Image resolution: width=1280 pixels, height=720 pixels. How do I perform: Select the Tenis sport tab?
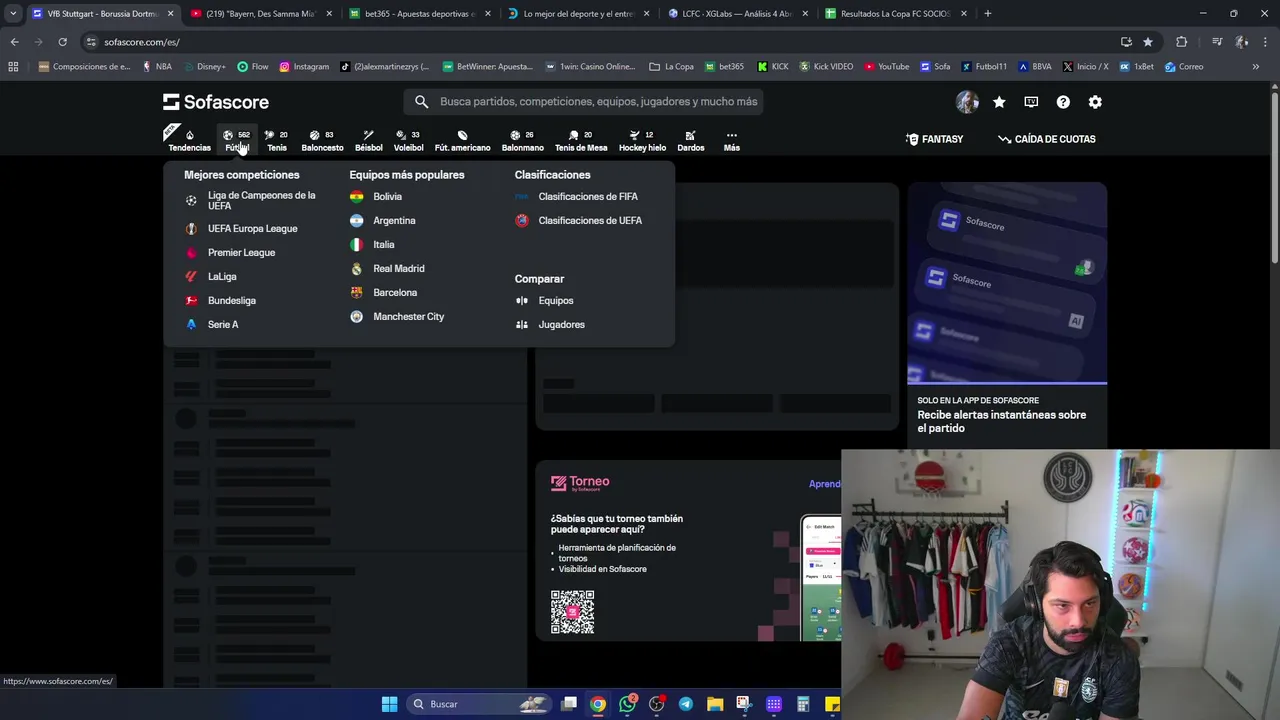277,140
